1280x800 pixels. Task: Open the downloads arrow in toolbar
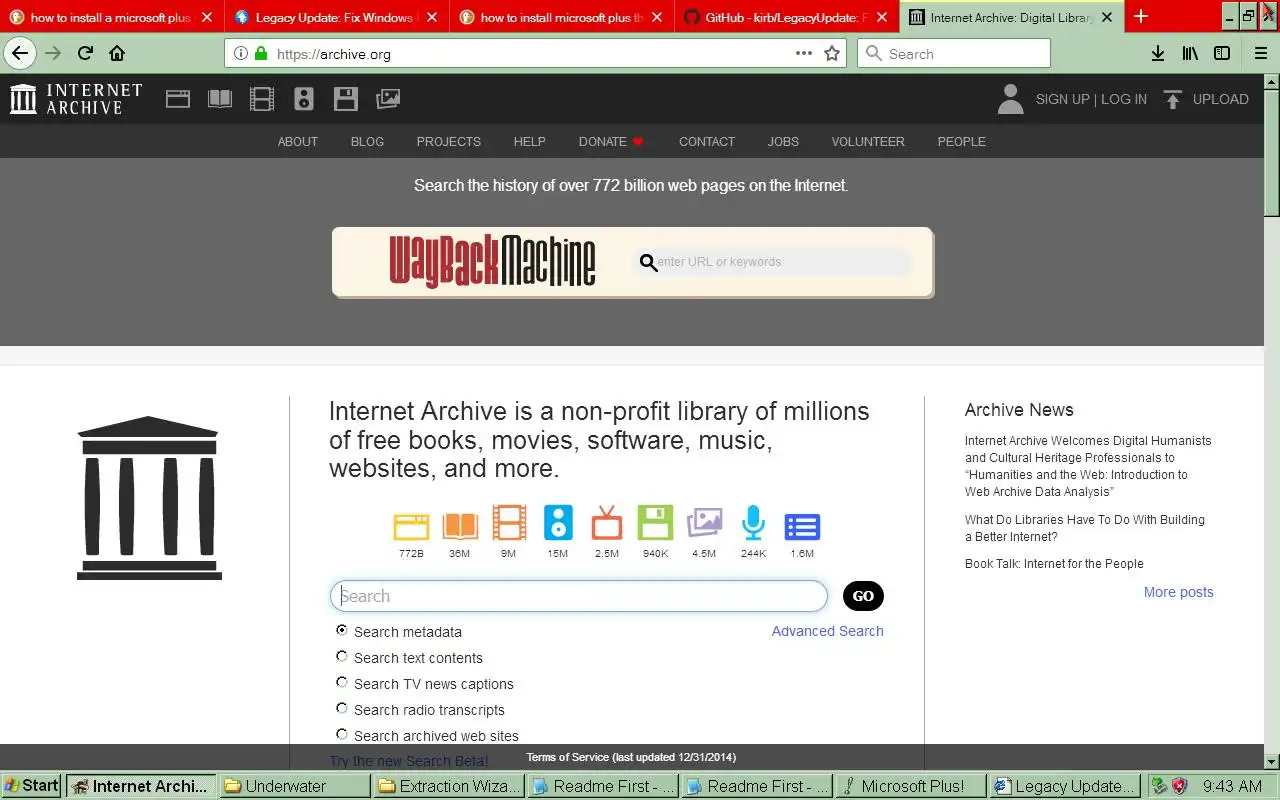click(1158, 54)
